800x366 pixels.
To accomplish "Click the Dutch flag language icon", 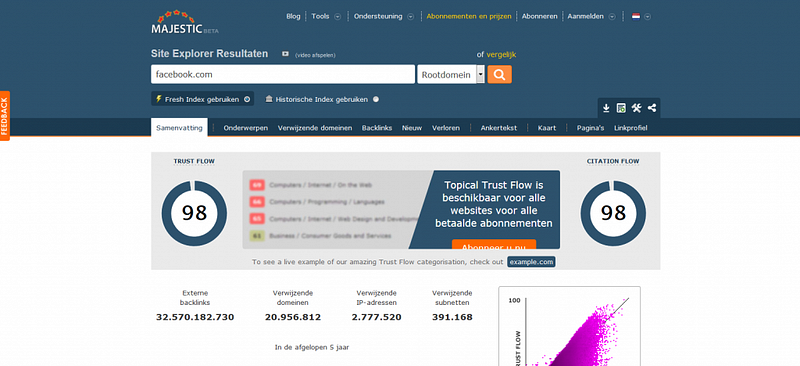I will point(636,16).
